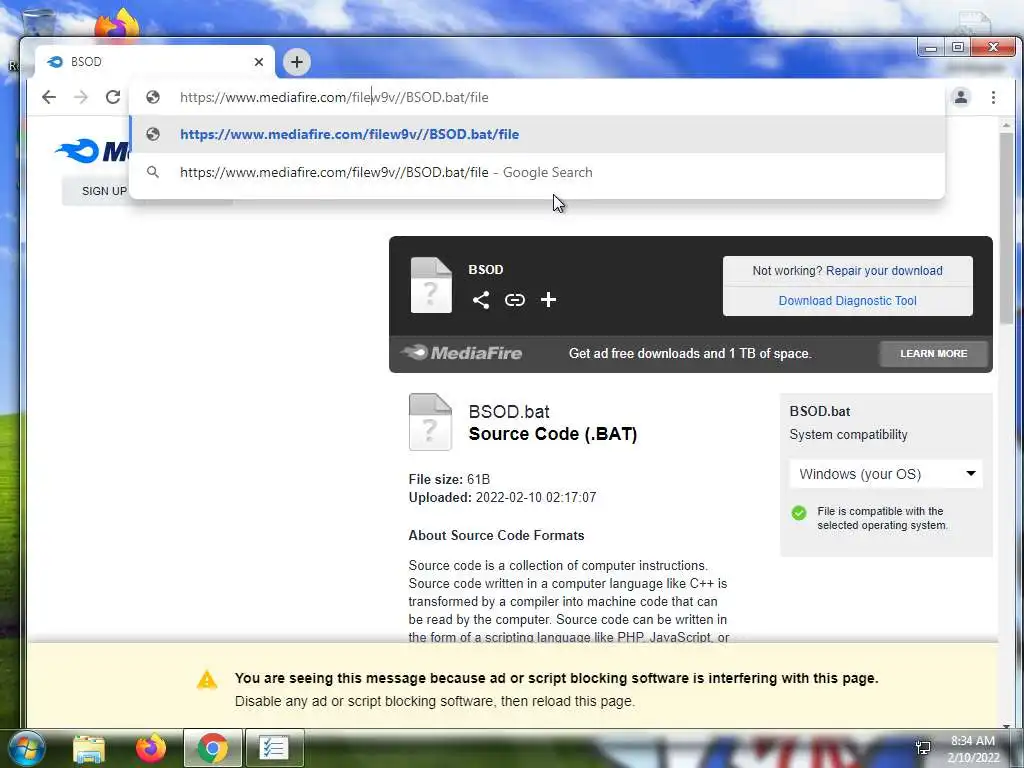Click the Chrome forward arrow
The width and height of the screenshot is (1024, 768).
pyautogui.click(x=81, y=97)
